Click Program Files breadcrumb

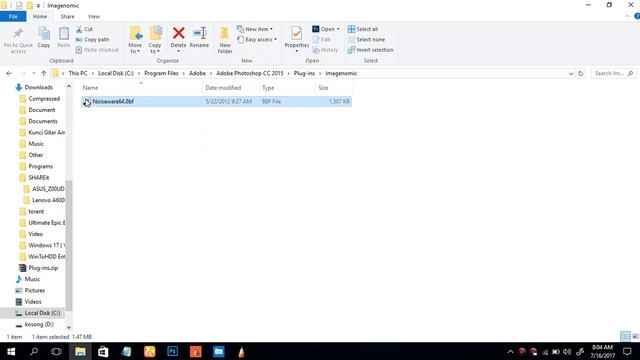[161, 73]
